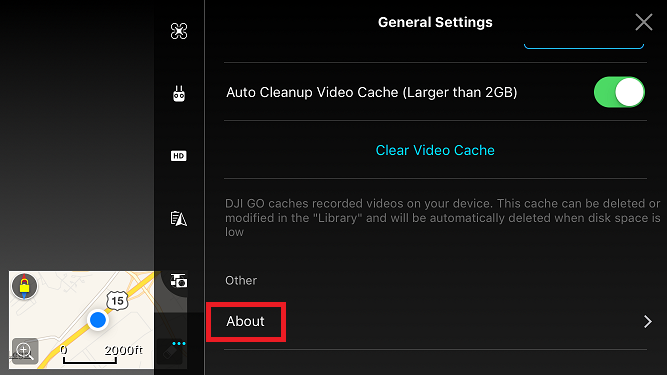Select the three-dot general settings icon
The width and height of the screenshot is (667, 375).
[x=179, y=344]
